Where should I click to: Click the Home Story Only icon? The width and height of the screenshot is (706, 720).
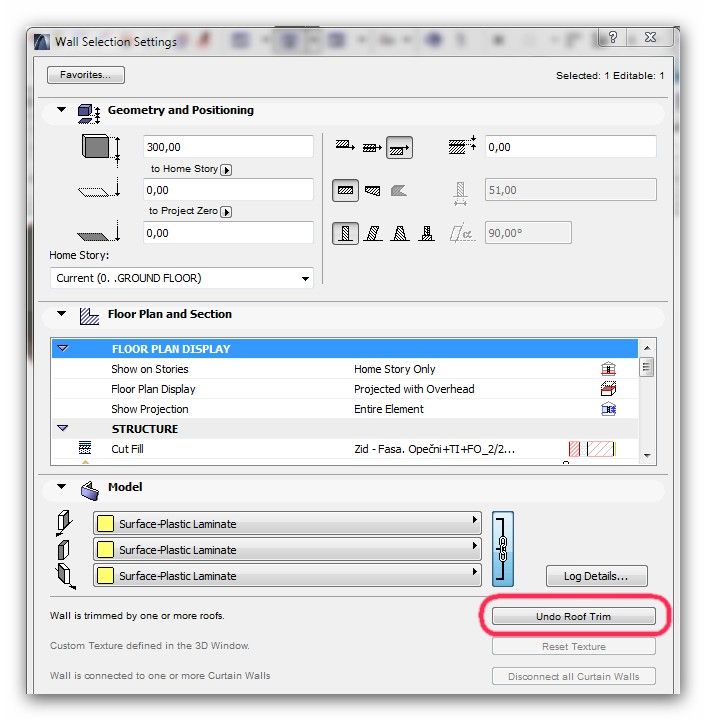pos(608,369)
